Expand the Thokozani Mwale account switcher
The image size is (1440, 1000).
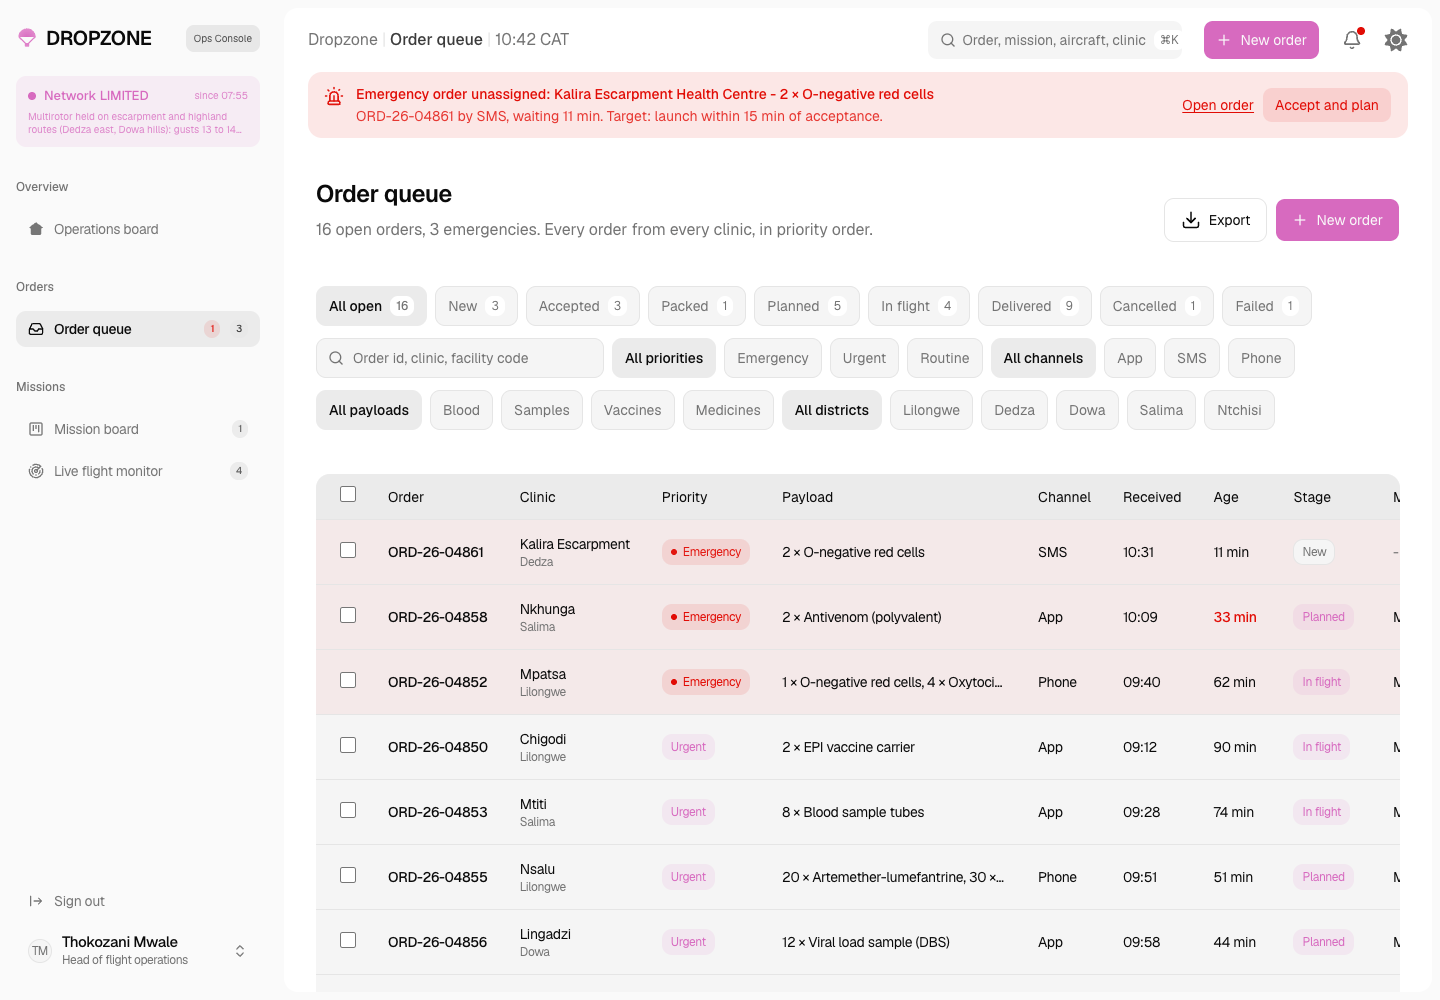tap(240, 951)
